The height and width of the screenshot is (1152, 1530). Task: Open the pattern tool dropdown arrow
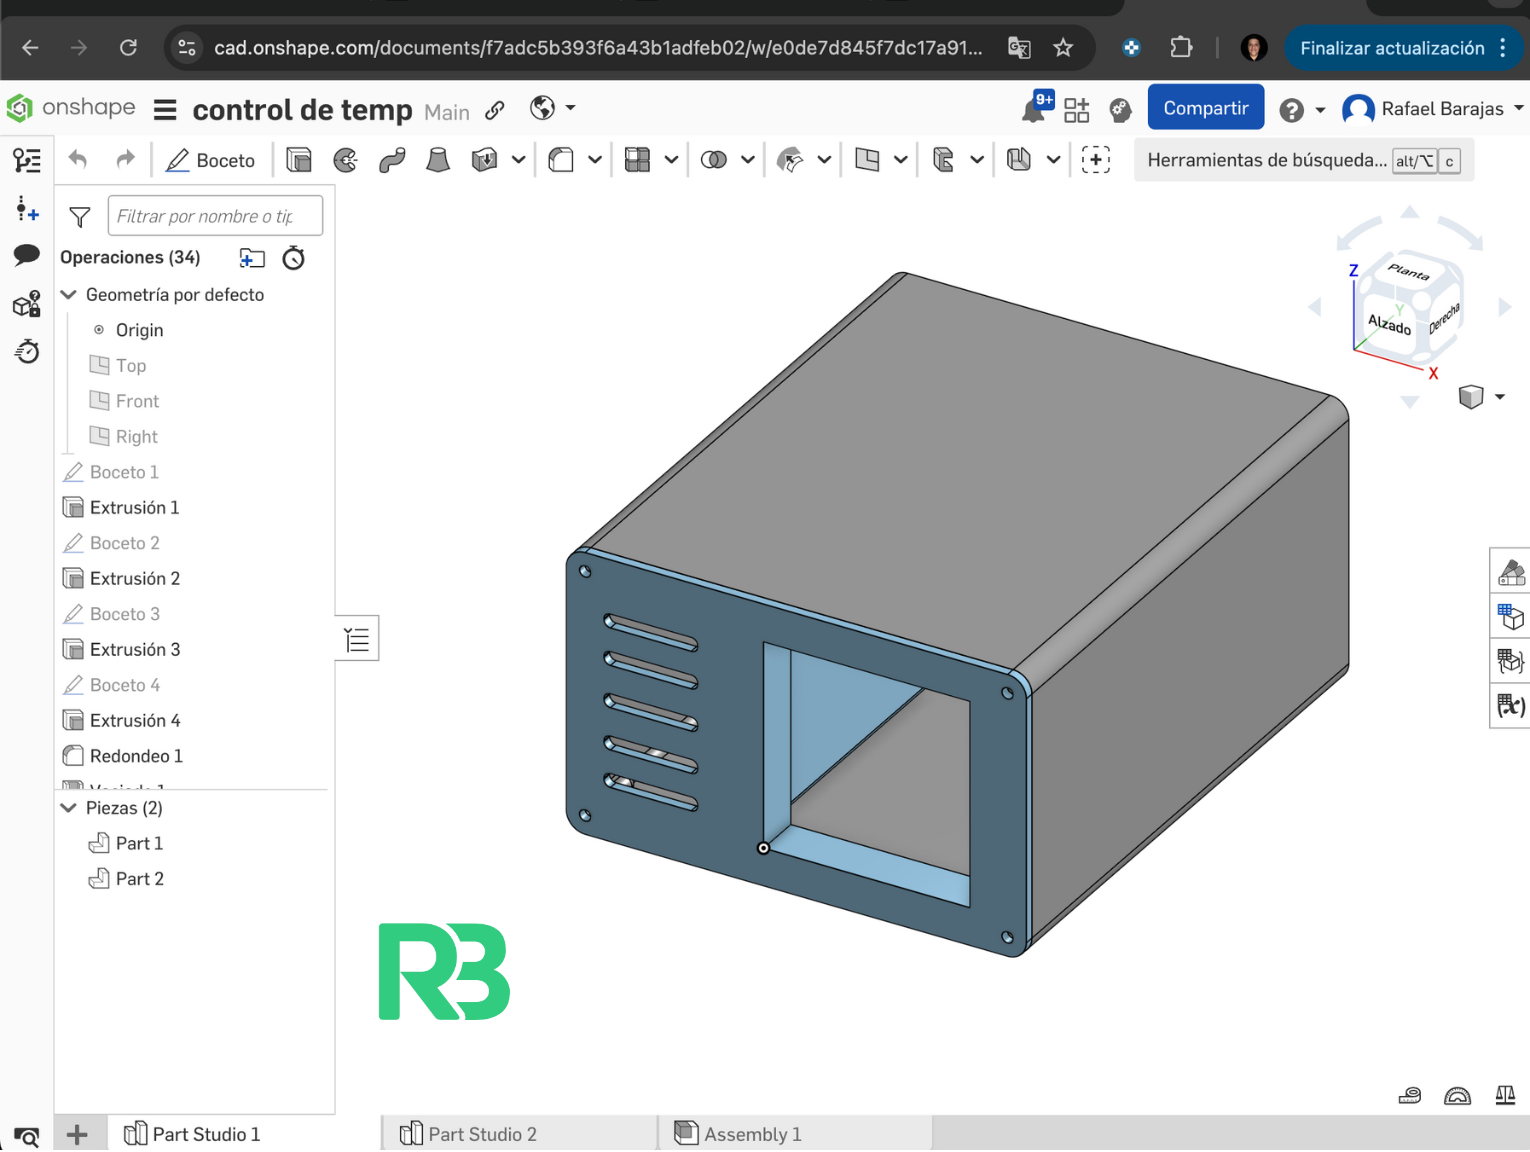click(x=671, y=160)
